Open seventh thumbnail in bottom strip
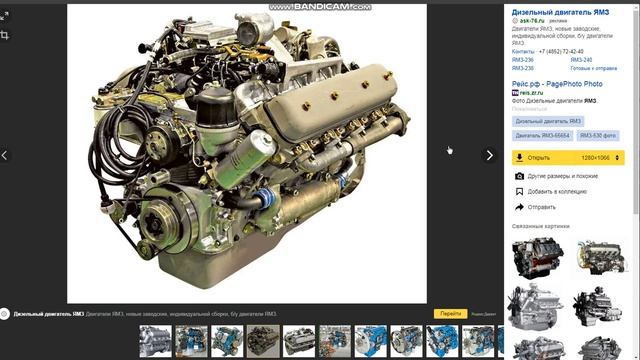The image size is (640, 360). (x=371, y=341)
